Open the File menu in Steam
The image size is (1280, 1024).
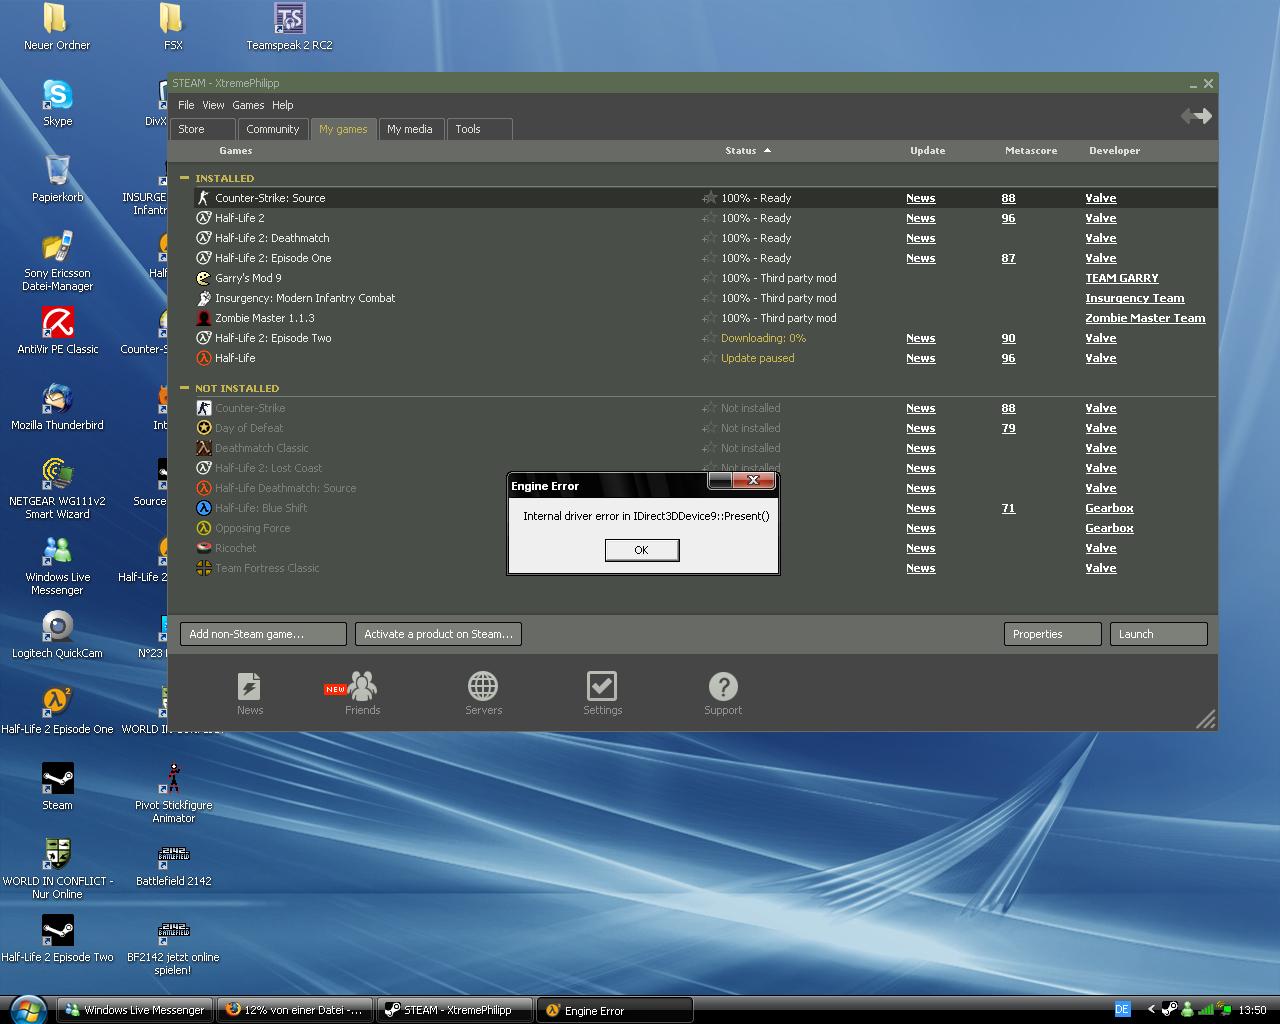(186, 105)
